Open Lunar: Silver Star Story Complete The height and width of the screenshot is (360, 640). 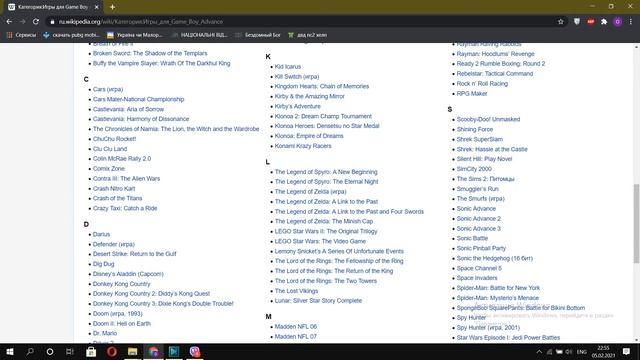click(318, 301)
